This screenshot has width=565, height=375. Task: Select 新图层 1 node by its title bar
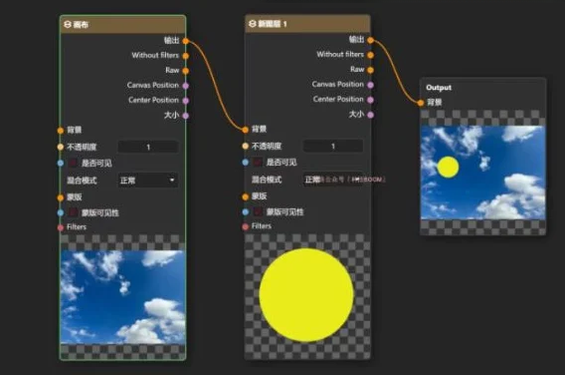pyautogui.click(x=308, y=24)
